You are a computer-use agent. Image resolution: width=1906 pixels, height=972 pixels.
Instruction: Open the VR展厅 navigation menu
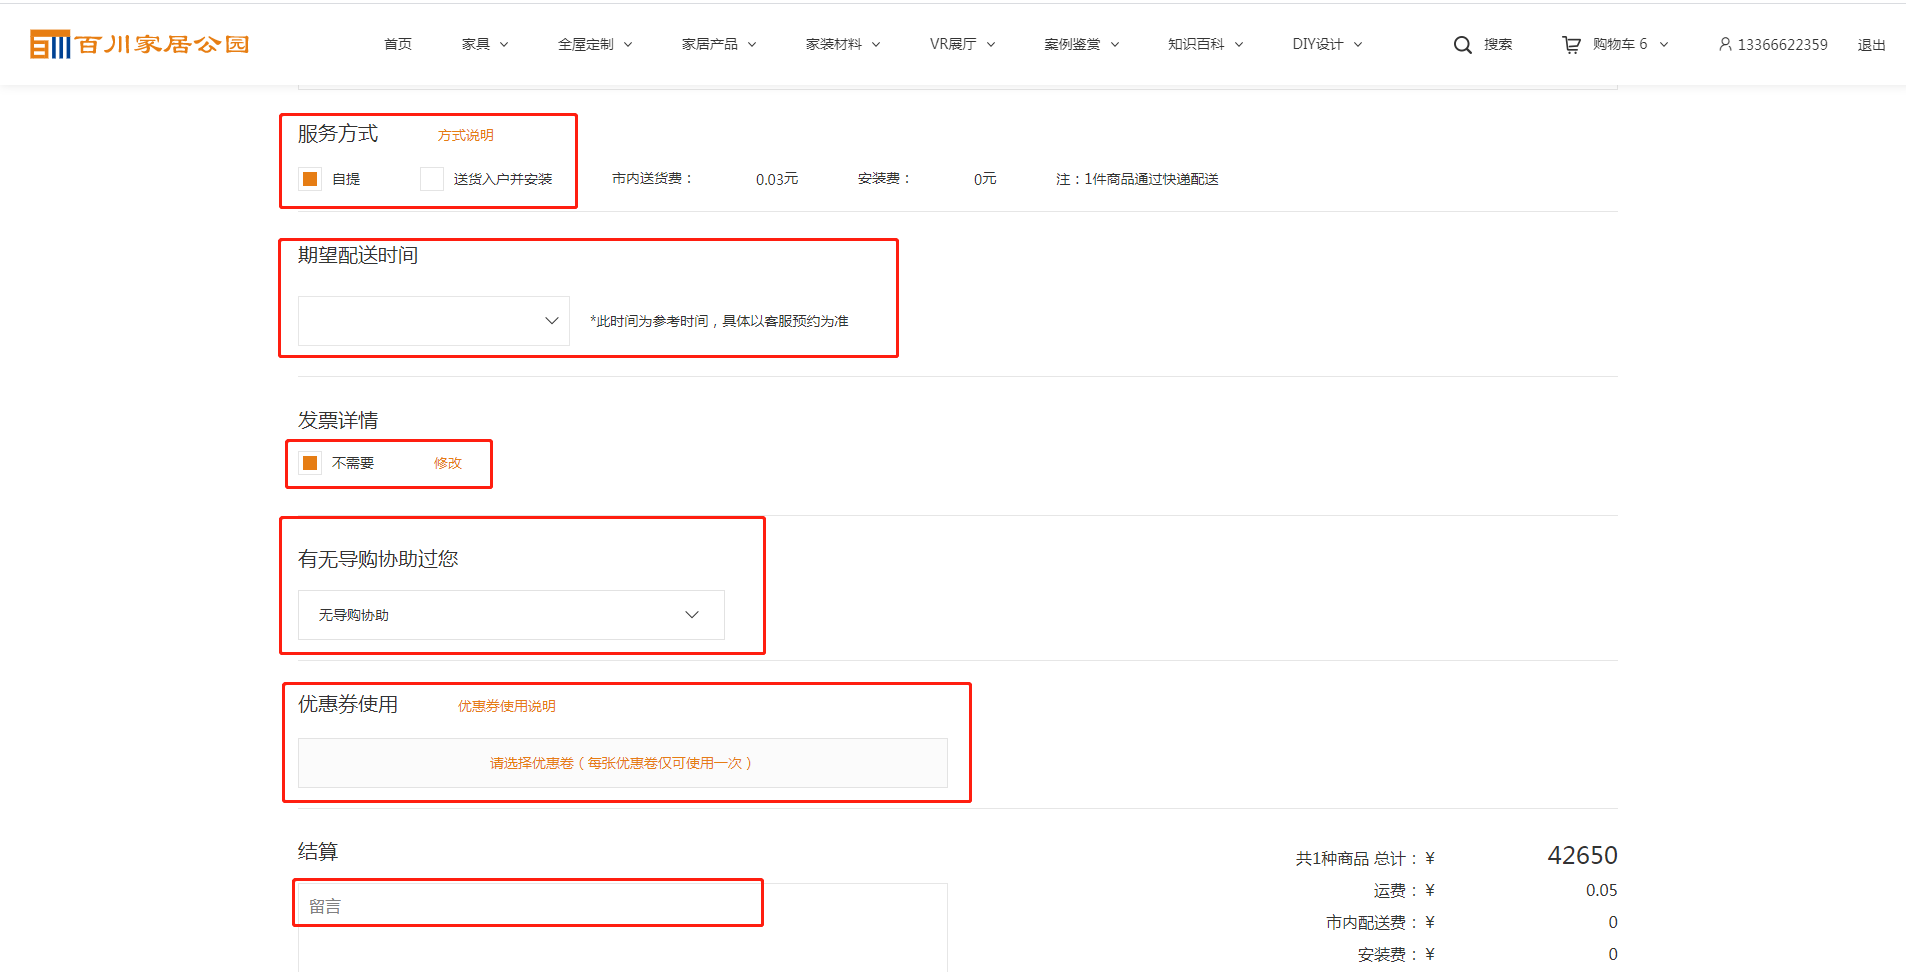(961, 44)
